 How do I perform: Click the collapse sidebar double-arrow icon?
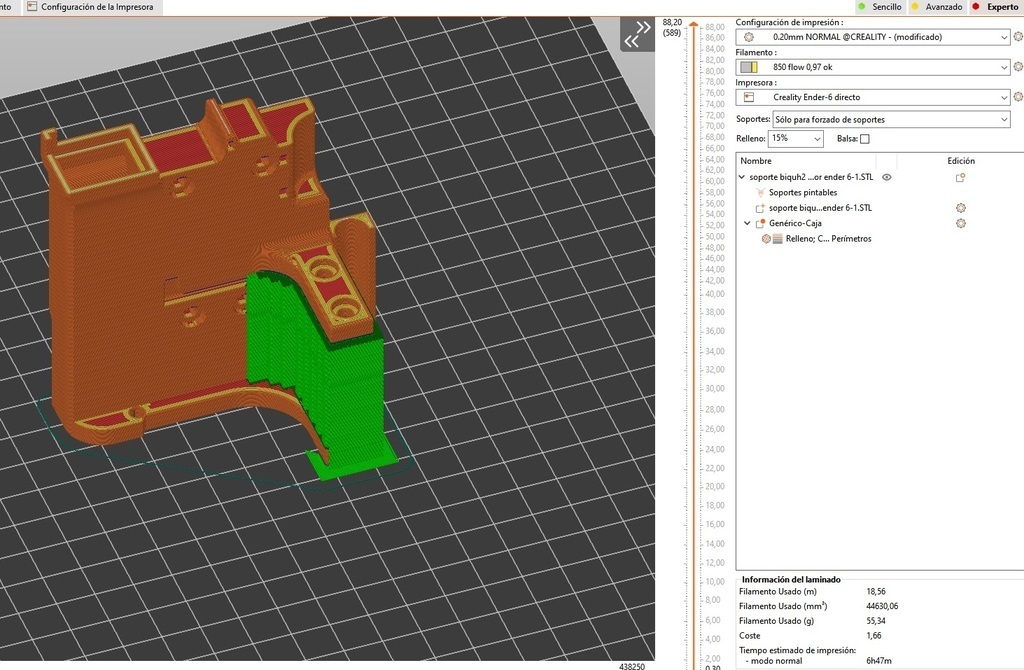pos(637,34)
